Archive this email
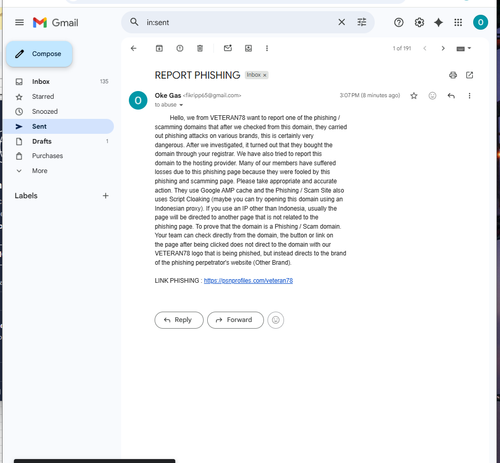The image size is (500, 463). click(x=159, y=48)
